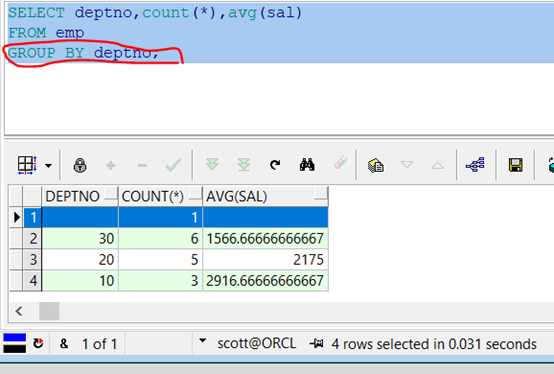This screenshot has height=374, width=554.
Task: Open the grid select mode icon
Action: point(27,165)
